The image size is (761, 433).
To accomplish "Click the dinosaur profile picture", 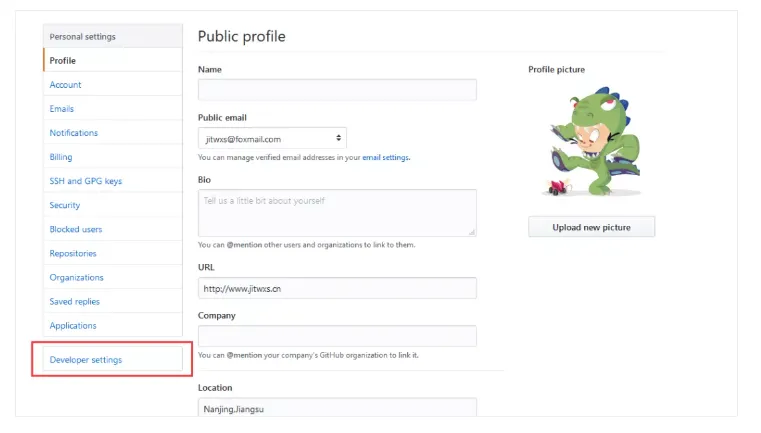I will [x=590, y=142].
